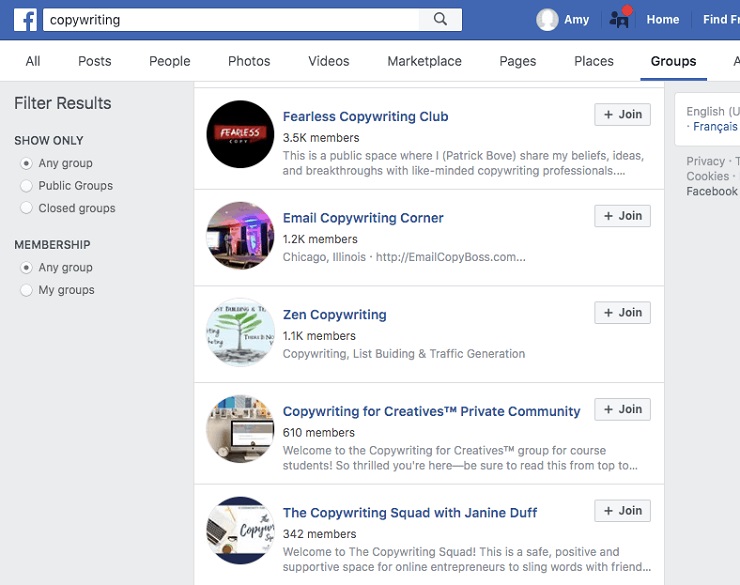Screen dimensions: 740x585
Task: Join Copywriting for Creatives Private Community
Action: click(622, 410)
